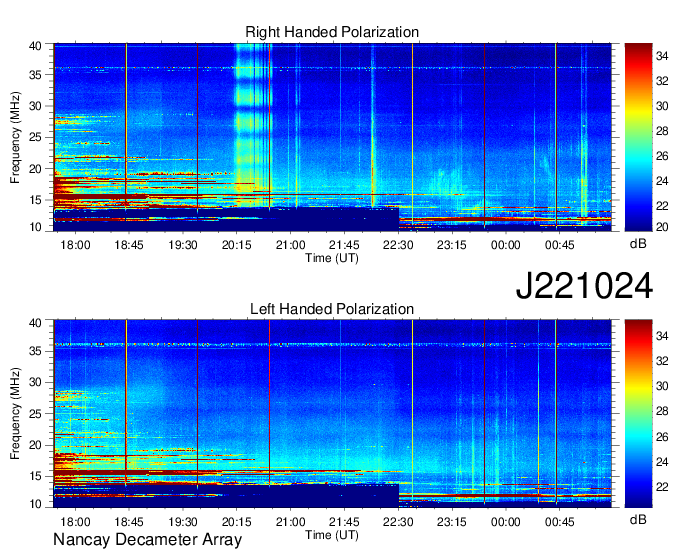Click 15 MHz frequency tick on right-handed plot
Image resolution: width=680 pixels, height=552 pixels.
pyautogui.click(x=35, y=200)
